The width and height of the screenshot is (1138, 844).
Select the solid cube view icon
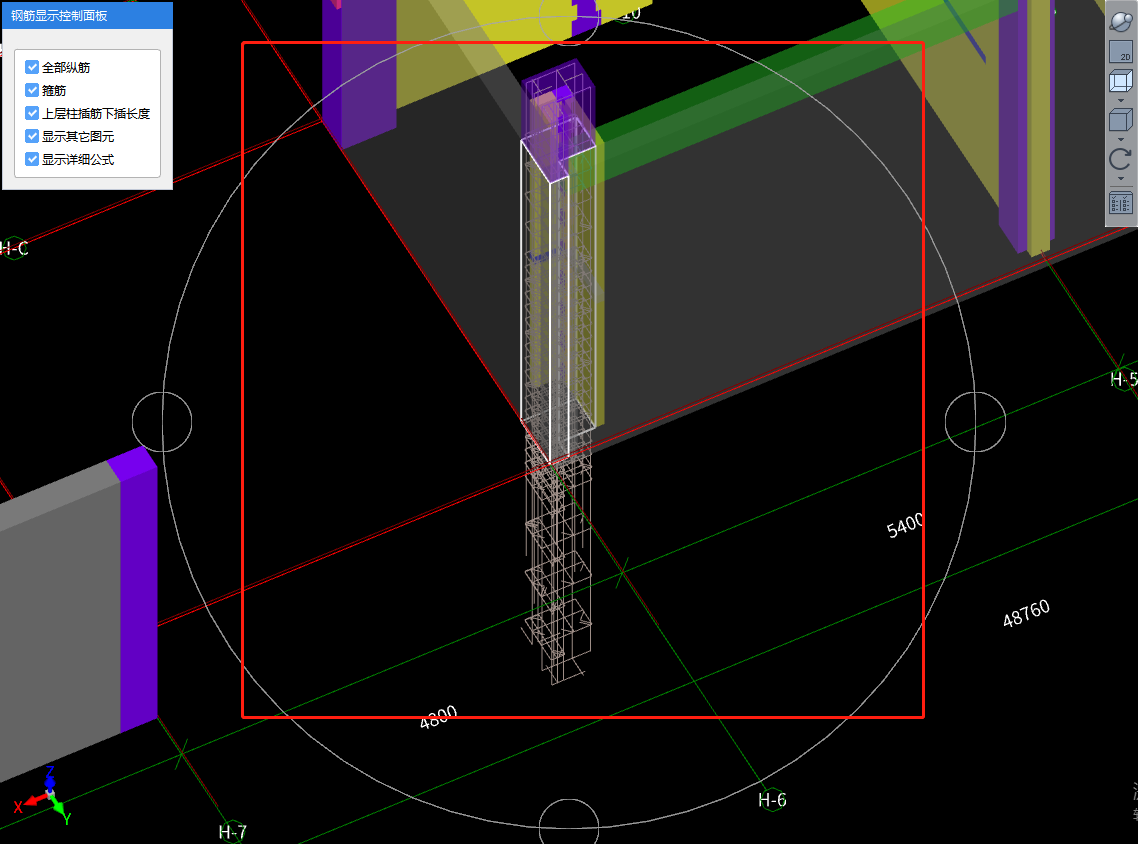point(1121,120)
